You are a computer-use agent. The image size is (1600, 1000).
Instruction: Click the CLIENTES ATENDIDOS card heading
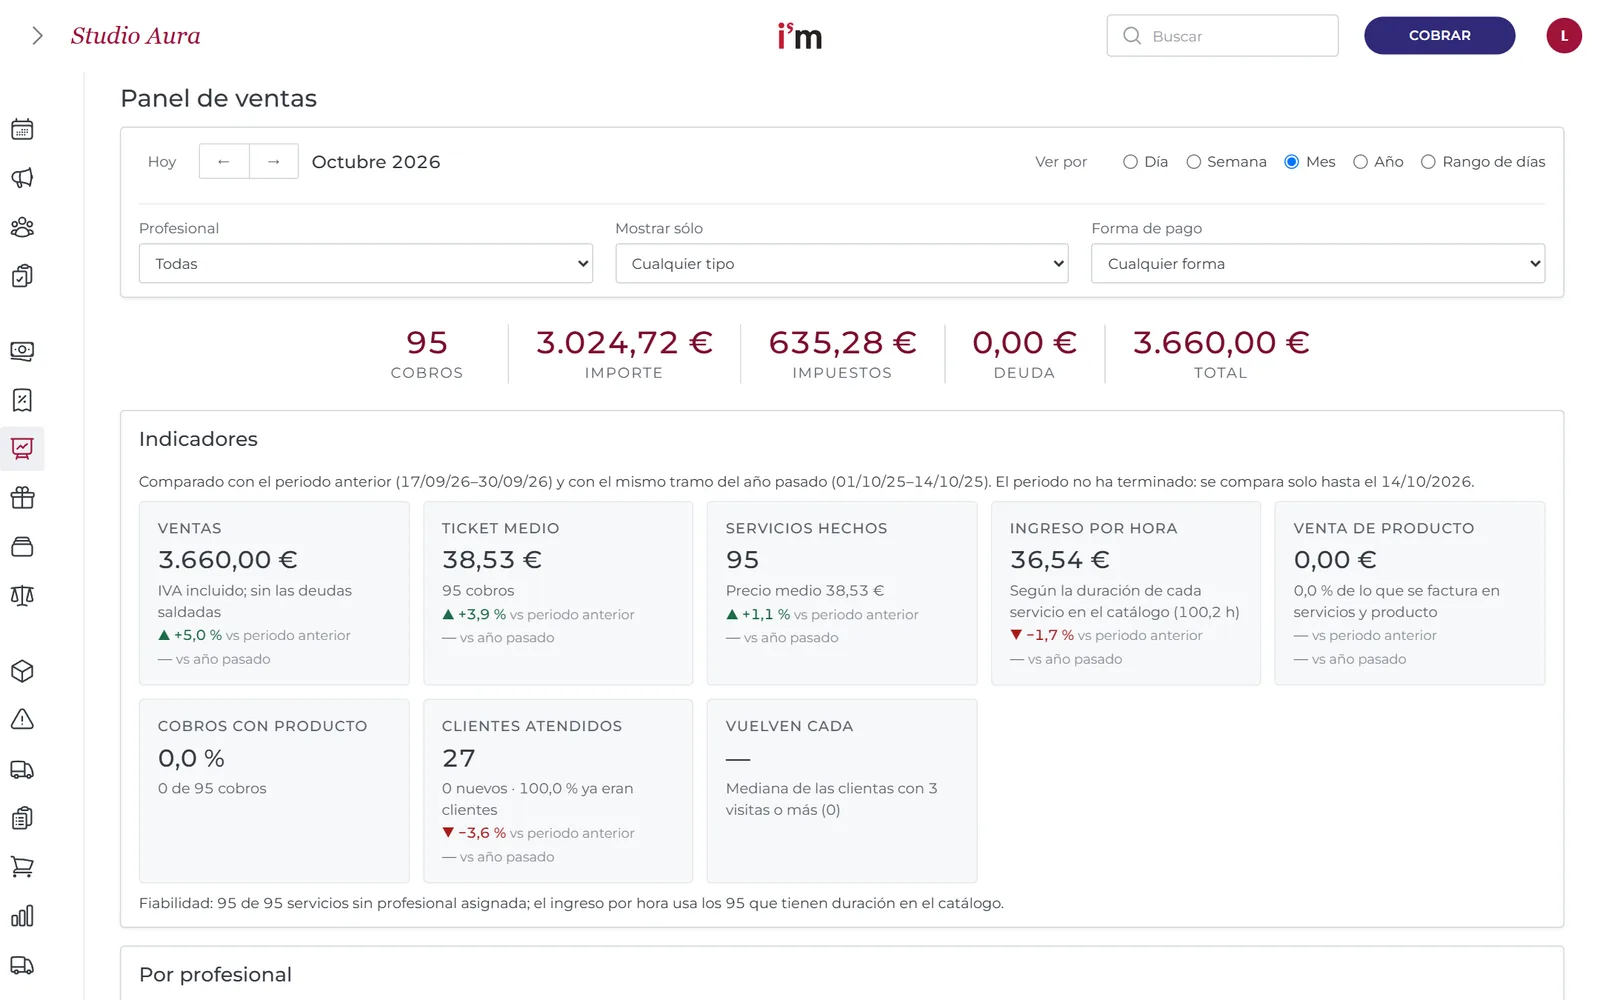point(532,726)
